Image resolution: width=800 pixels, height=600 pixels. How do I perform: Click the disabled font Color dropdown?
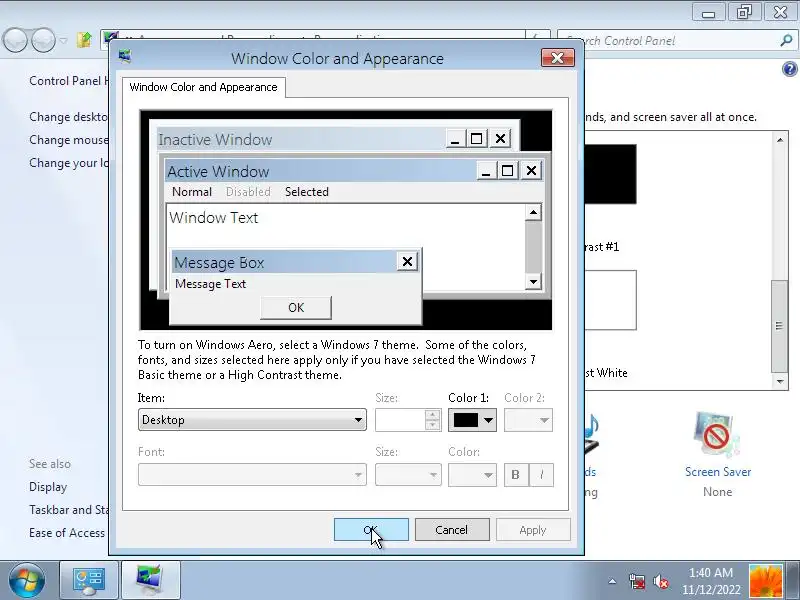pyautogui.click(x=472, y=475)
